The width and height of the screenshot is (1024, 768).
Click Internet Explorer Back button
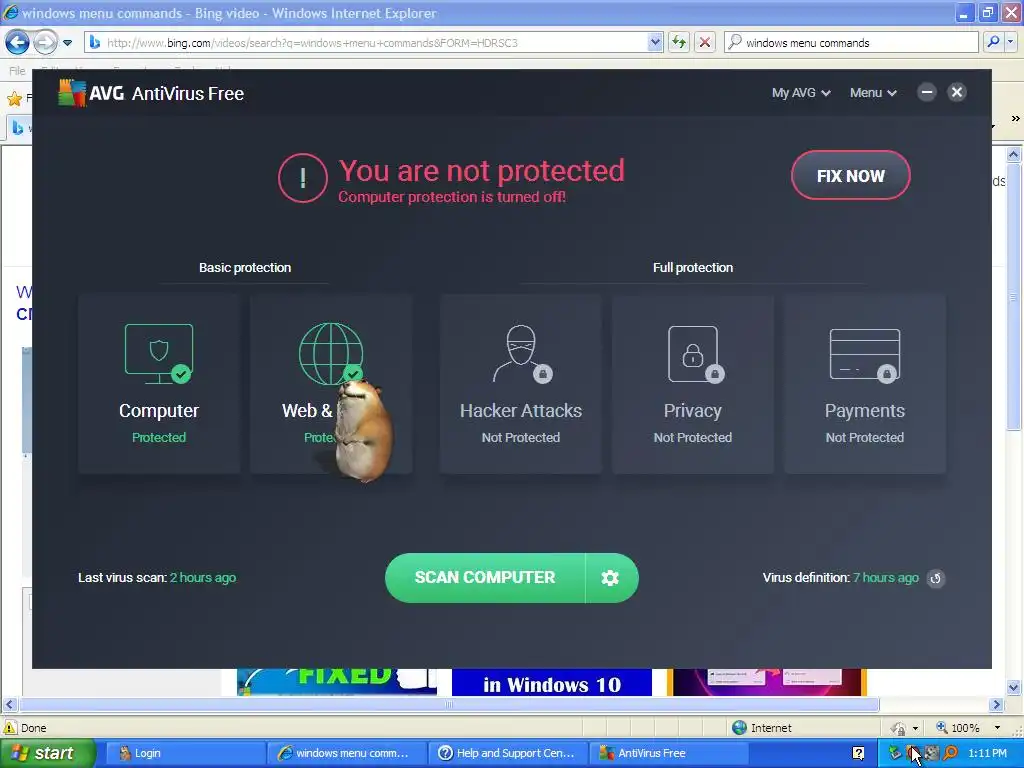pyautogui.click(x=18, y=42)
